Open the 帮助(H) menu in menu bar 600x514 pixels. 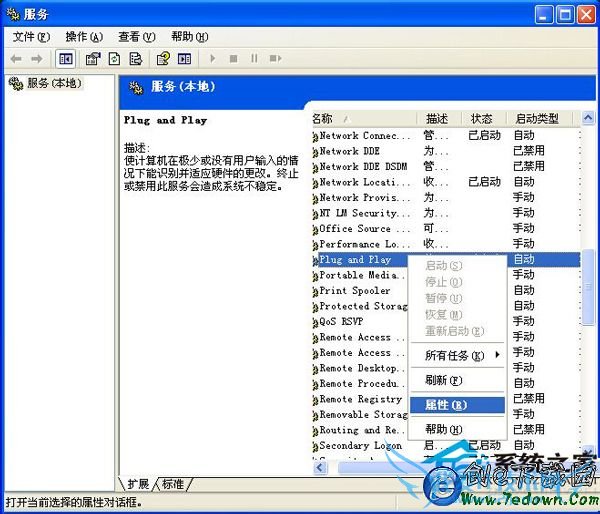189,37
